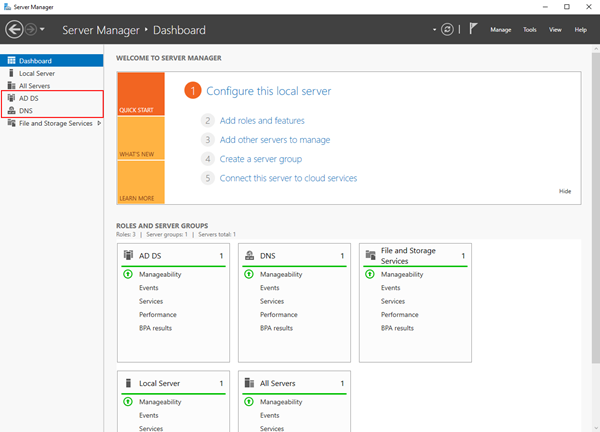Refresh the Server Manager dashboard

click(x=447, y=29)
